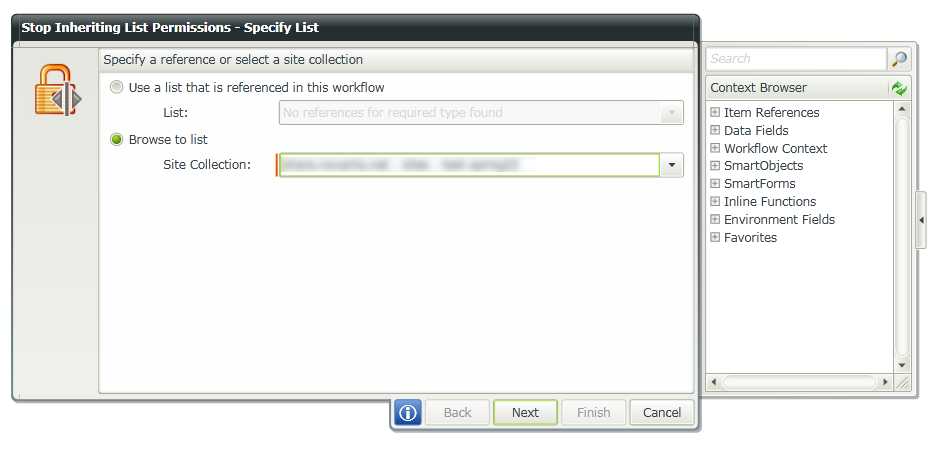Viewport: 937px width, 462px height.
Task: Select the 'Browse to list' option
Action: coord(117,139)
